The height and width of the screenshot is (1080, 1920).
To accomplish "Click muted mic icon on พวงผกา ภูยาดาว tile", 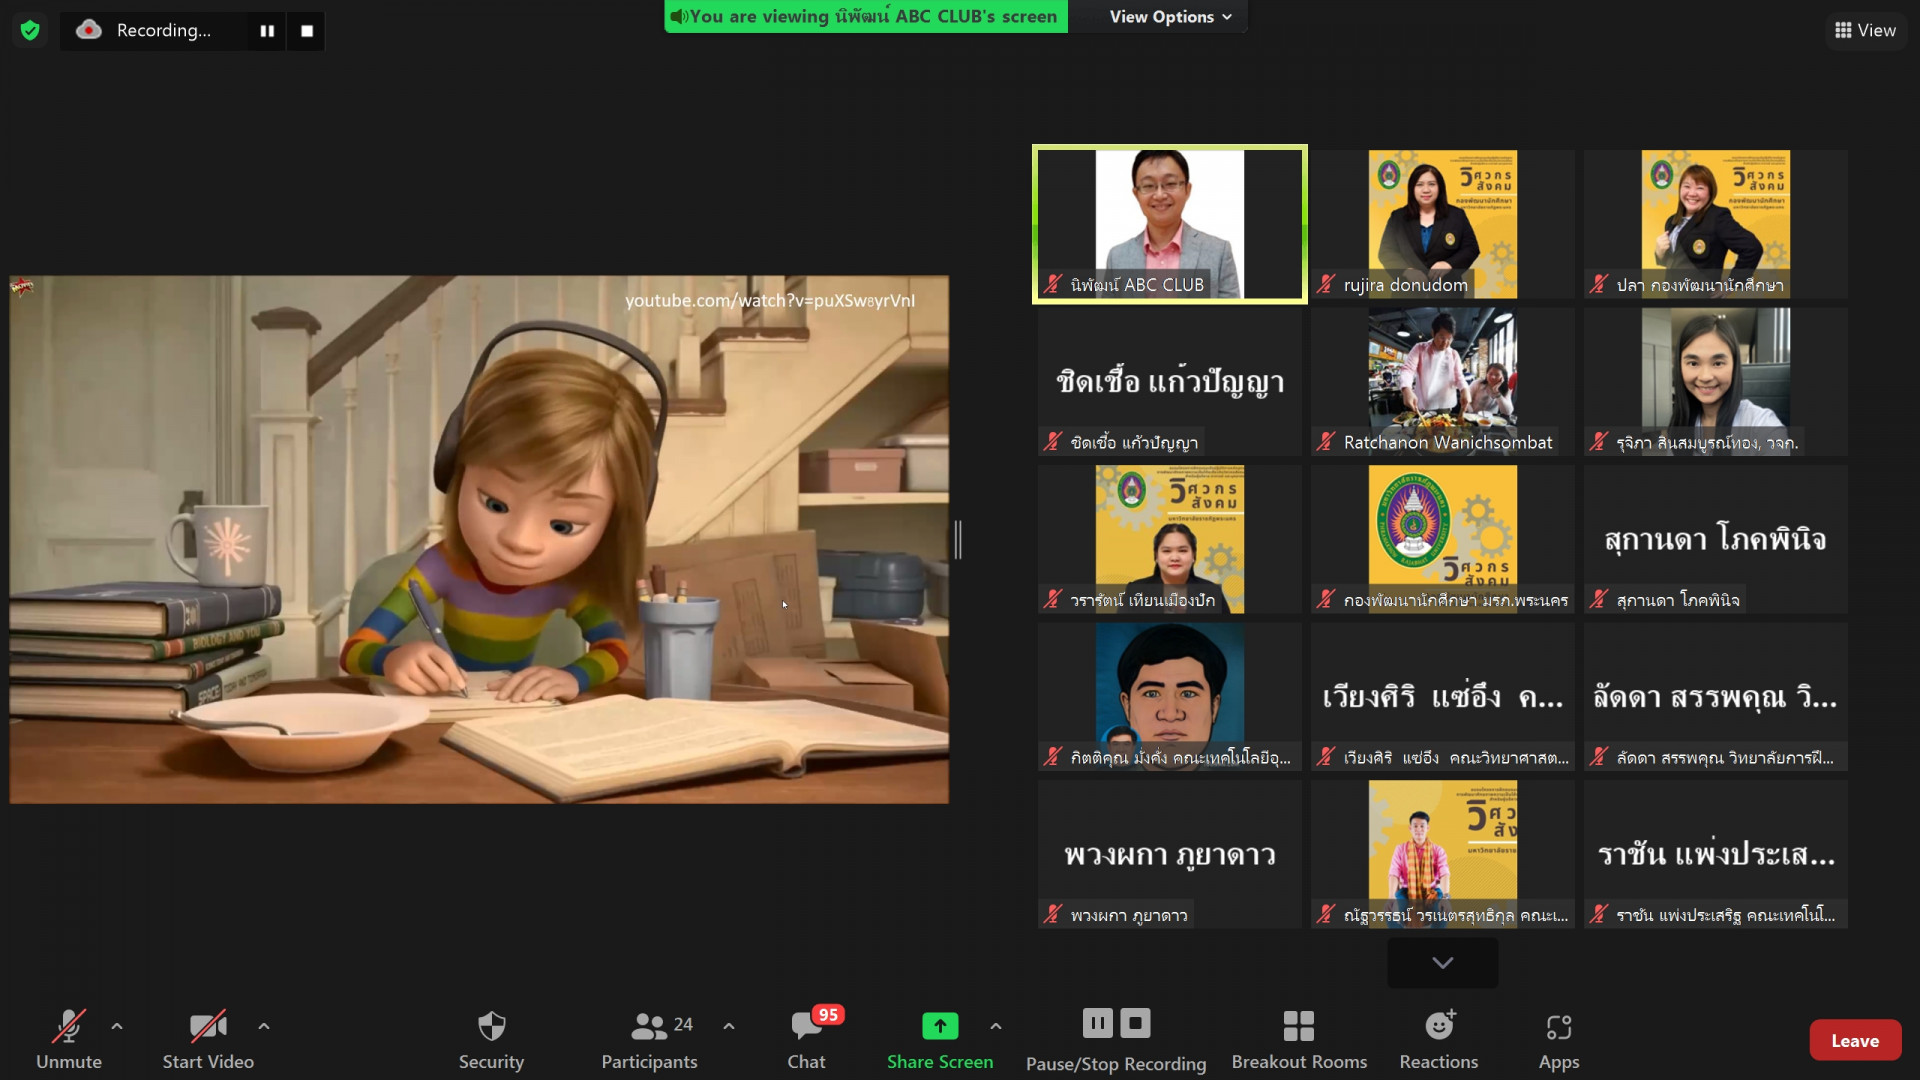I will pos(1053,915).
